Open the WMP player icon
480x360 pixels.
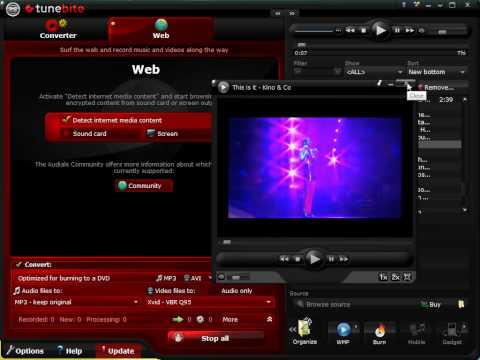tap(343, 333)
